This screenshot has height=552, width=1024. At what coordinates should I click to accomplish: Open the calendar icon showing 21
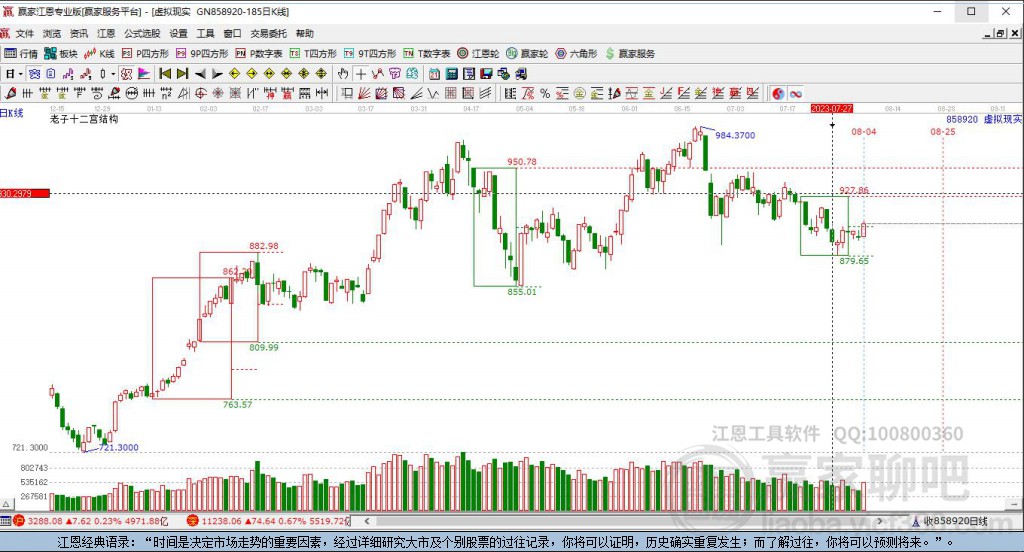tap(434, 74)
